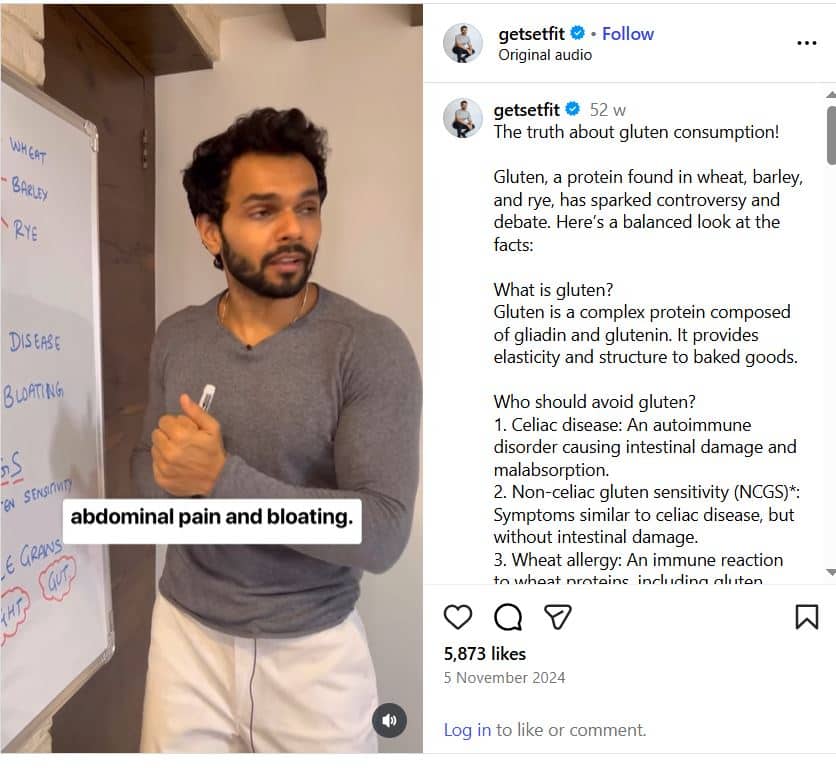Save post with the bookmark icon
836x777 pixels.
(807, 617)
